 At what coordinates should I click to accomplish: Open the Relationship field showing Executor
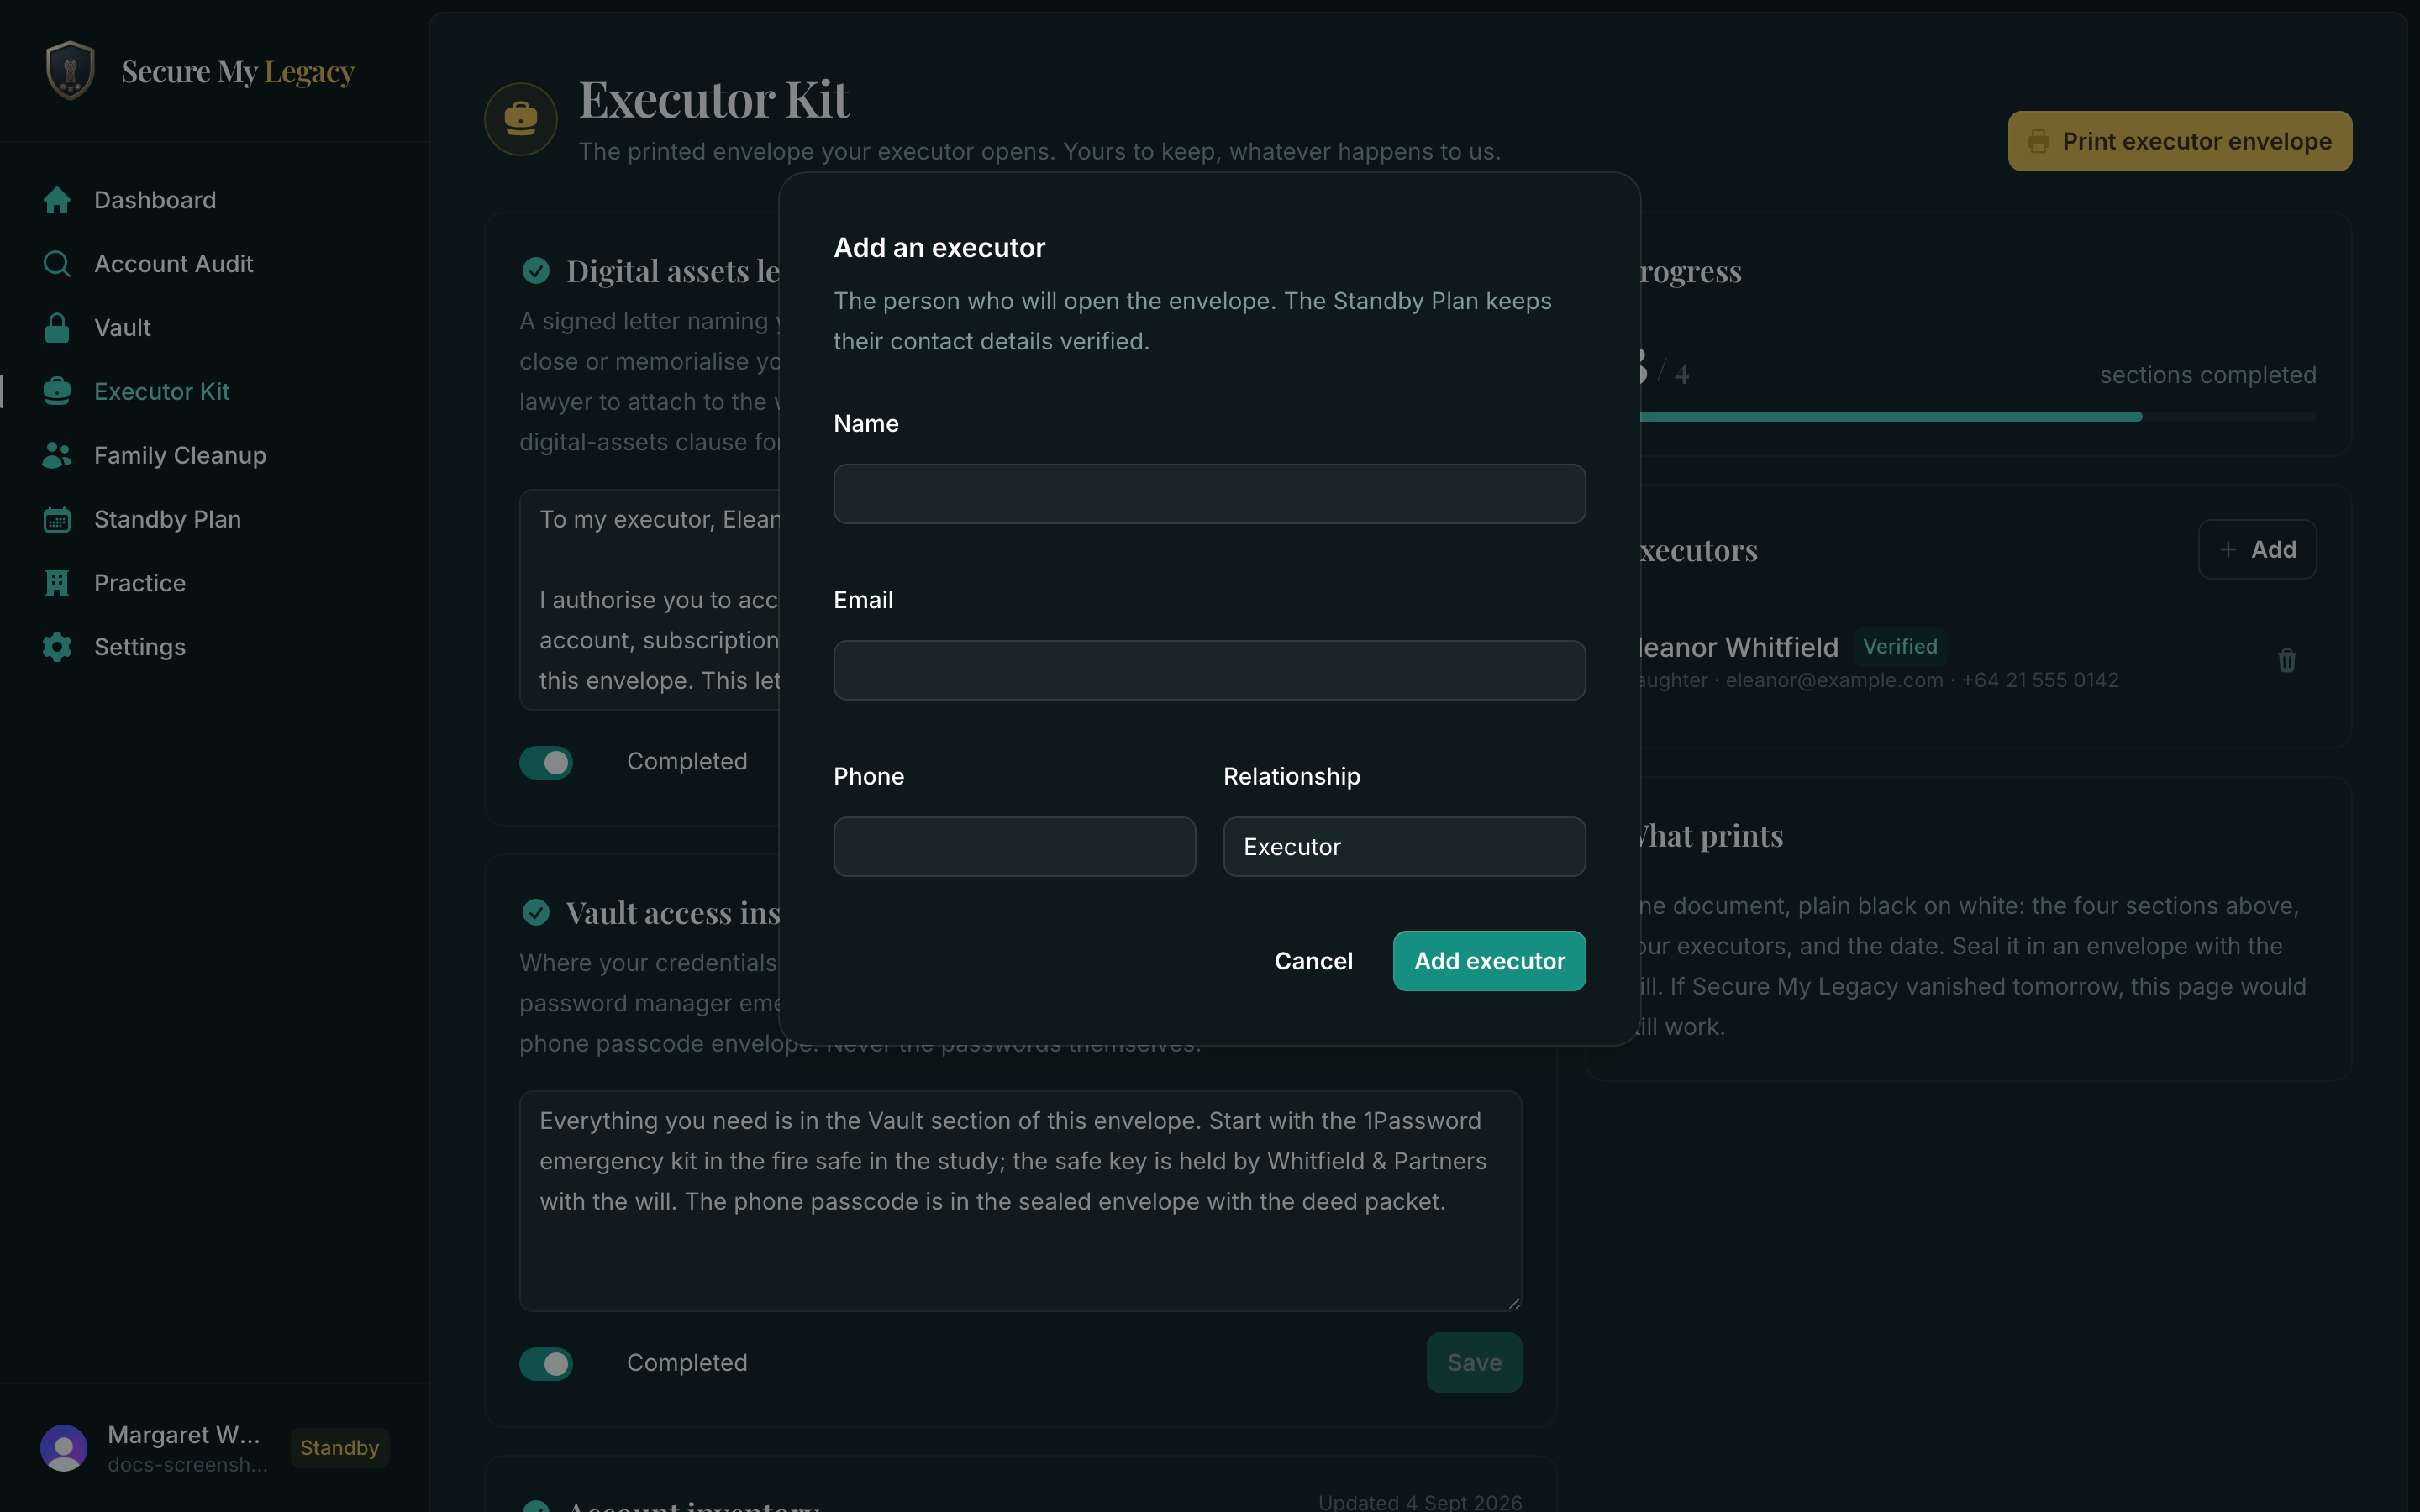coord(1404,847)
